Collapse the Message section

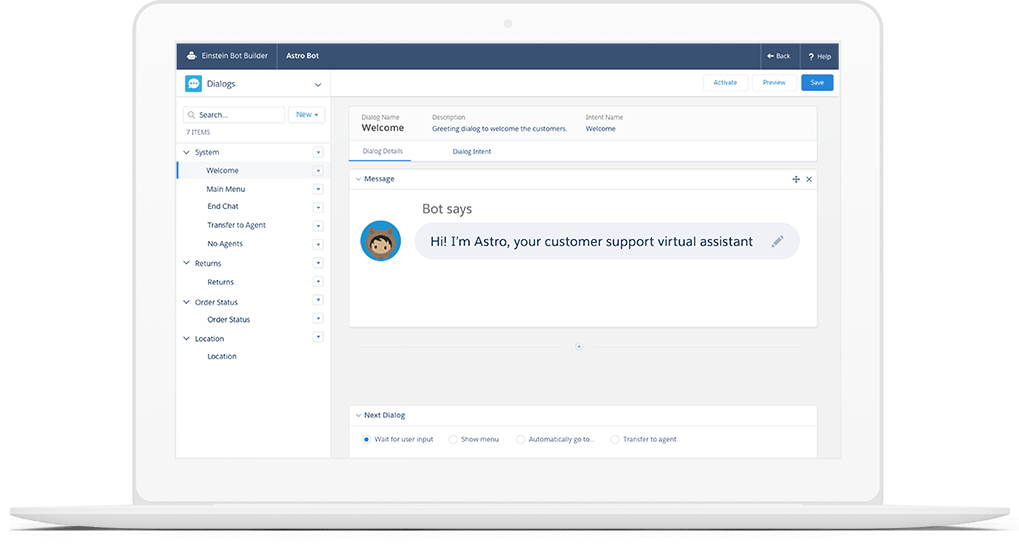[358, 179]
